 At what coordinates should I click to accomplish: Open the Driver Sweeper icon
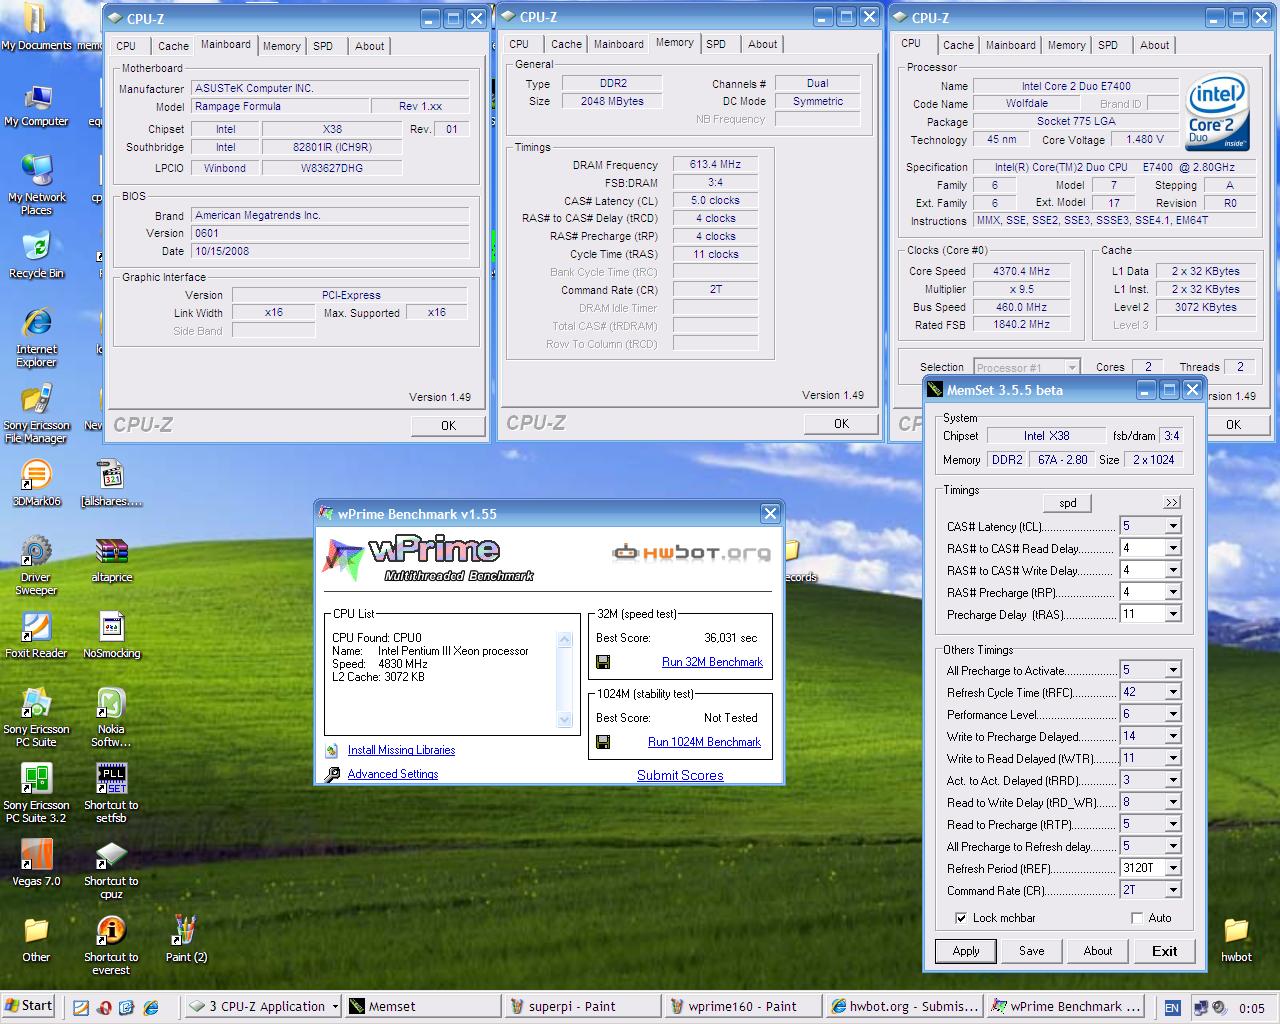[x=36, y=564]
